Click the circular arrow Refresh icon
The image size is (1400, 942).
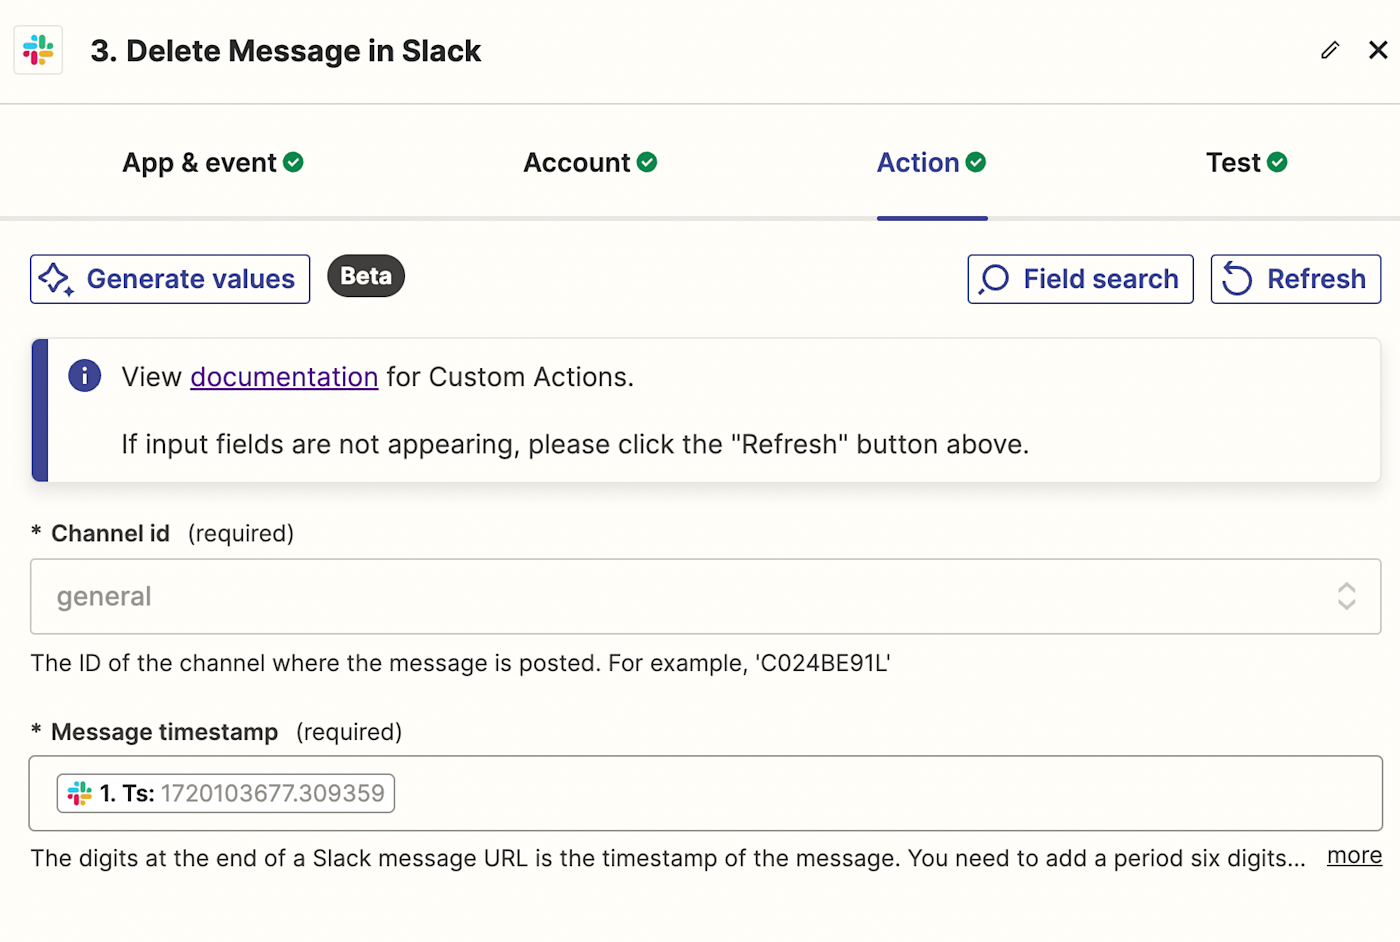1237,279
